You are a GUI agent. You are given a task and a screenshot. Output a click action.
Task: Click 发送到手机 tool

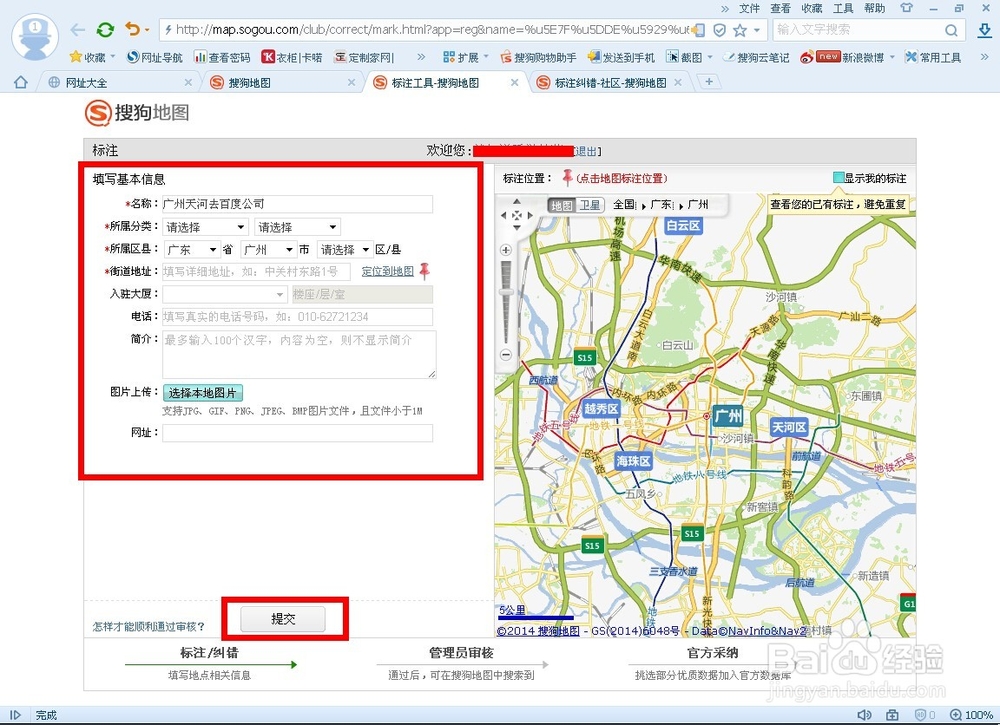pyautogui.click(x=622, y=57)
